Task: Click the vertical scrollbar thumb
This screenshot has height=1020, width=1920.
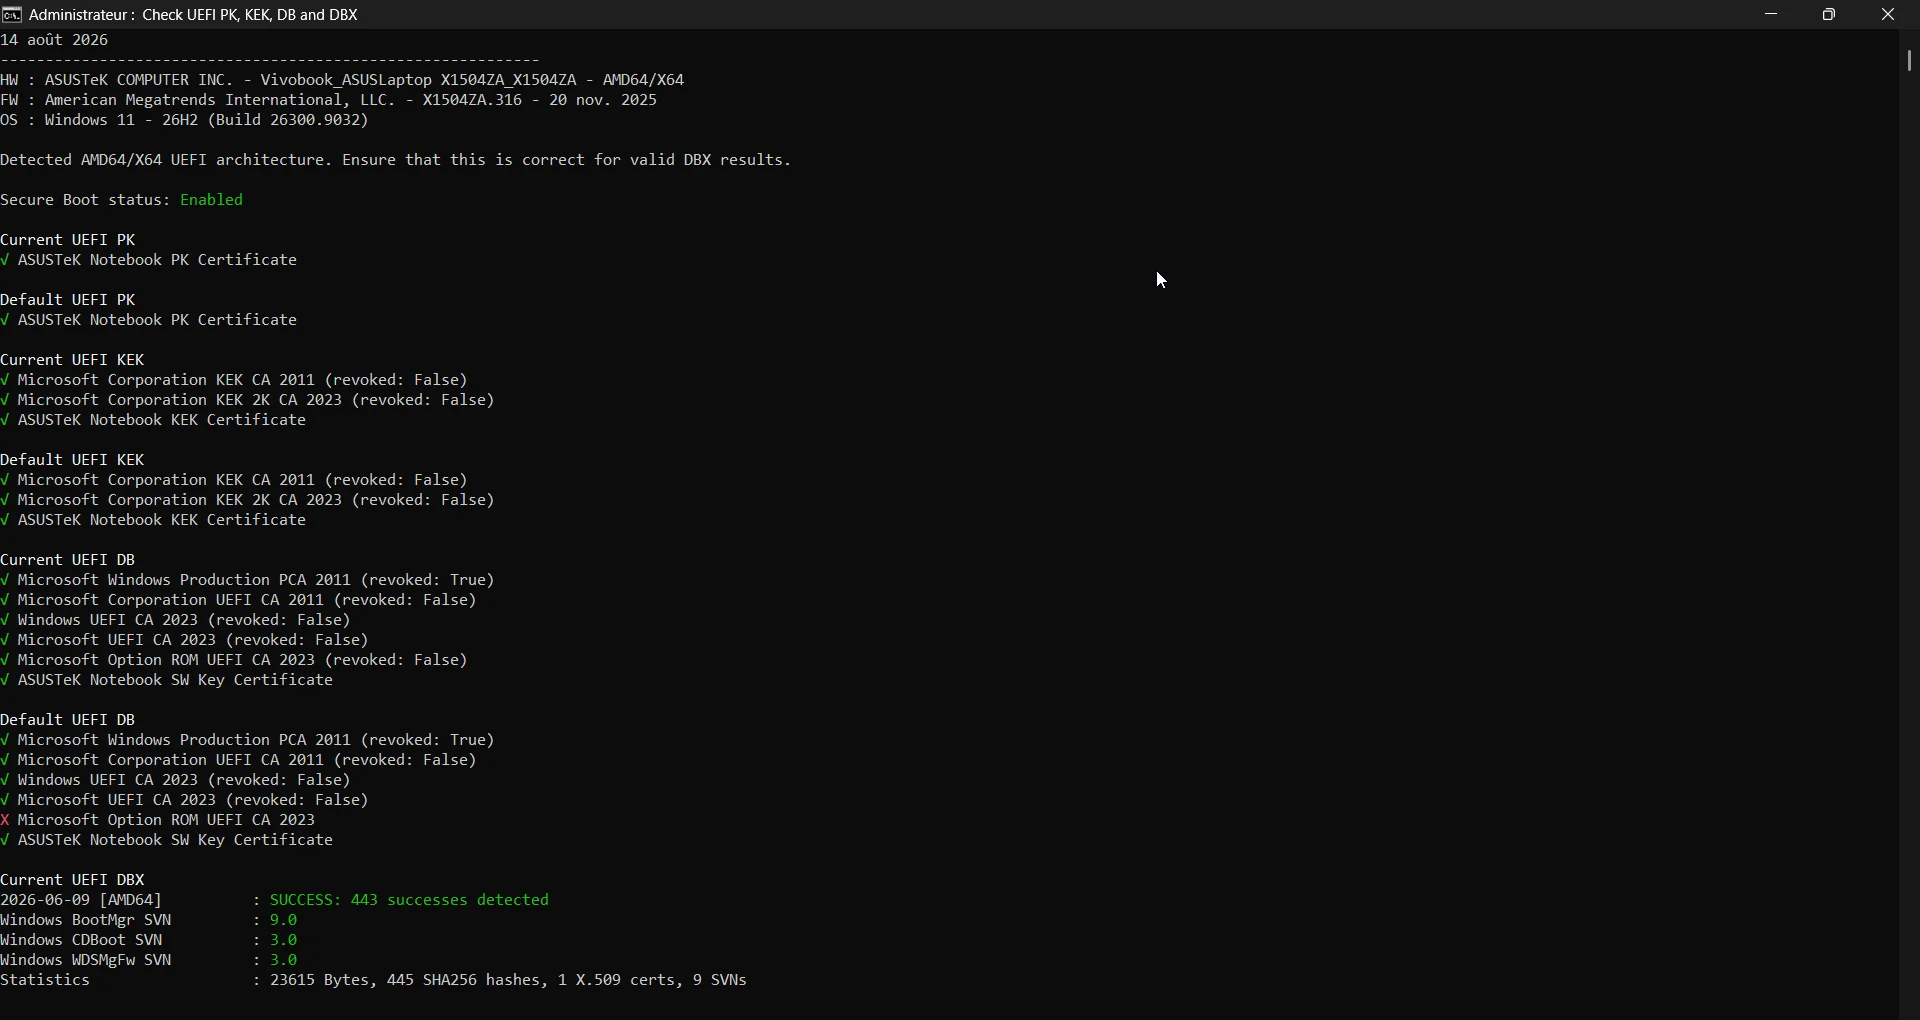Action: [1910, 61]
